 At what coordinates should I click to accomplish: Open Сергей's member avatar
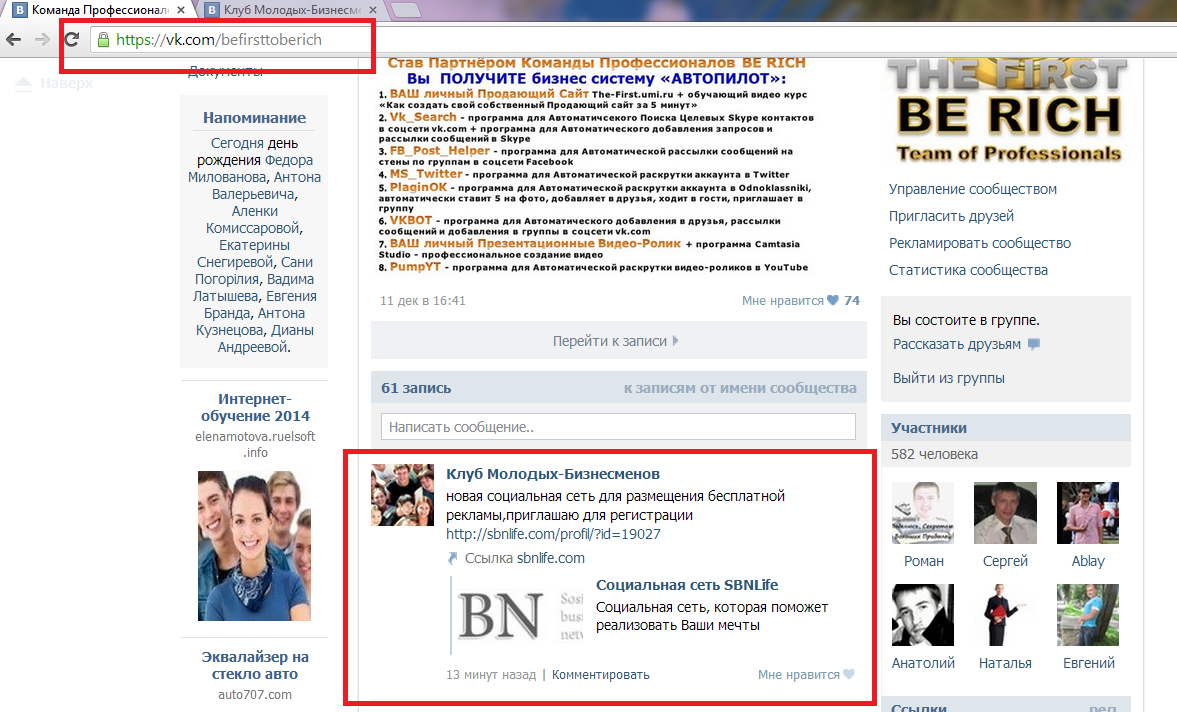point(1005,512)
